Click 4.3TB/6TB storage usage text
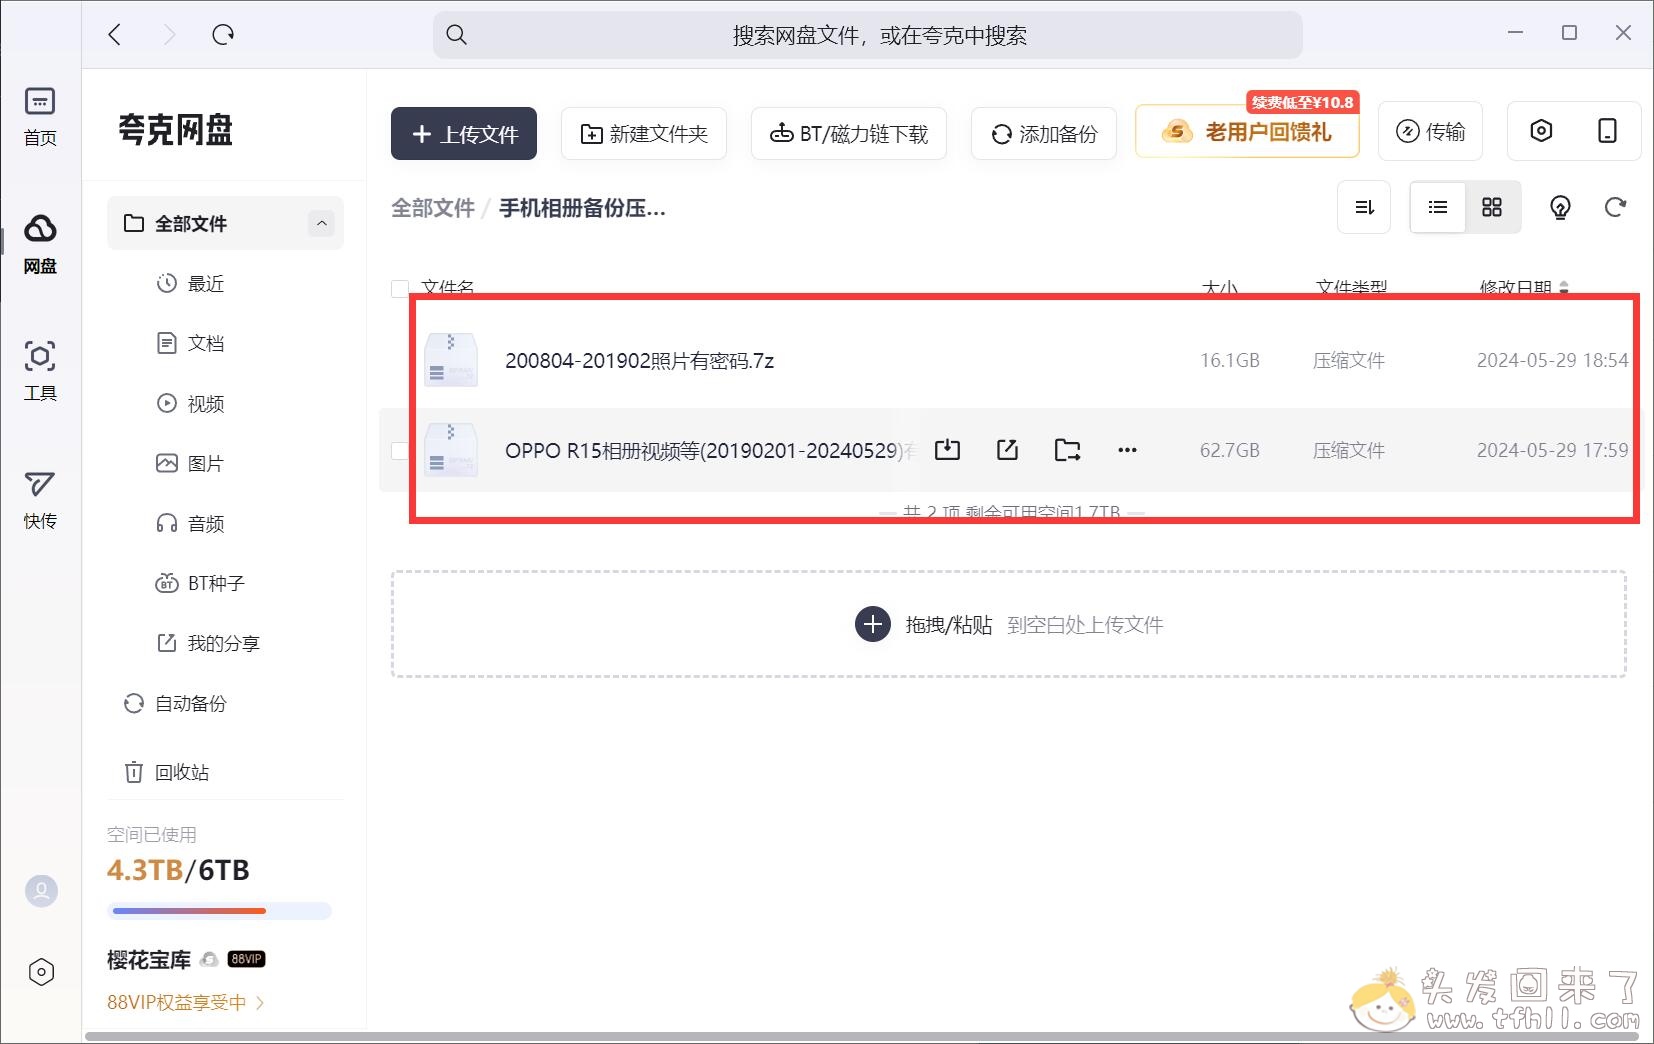 (x=178, y=870)
